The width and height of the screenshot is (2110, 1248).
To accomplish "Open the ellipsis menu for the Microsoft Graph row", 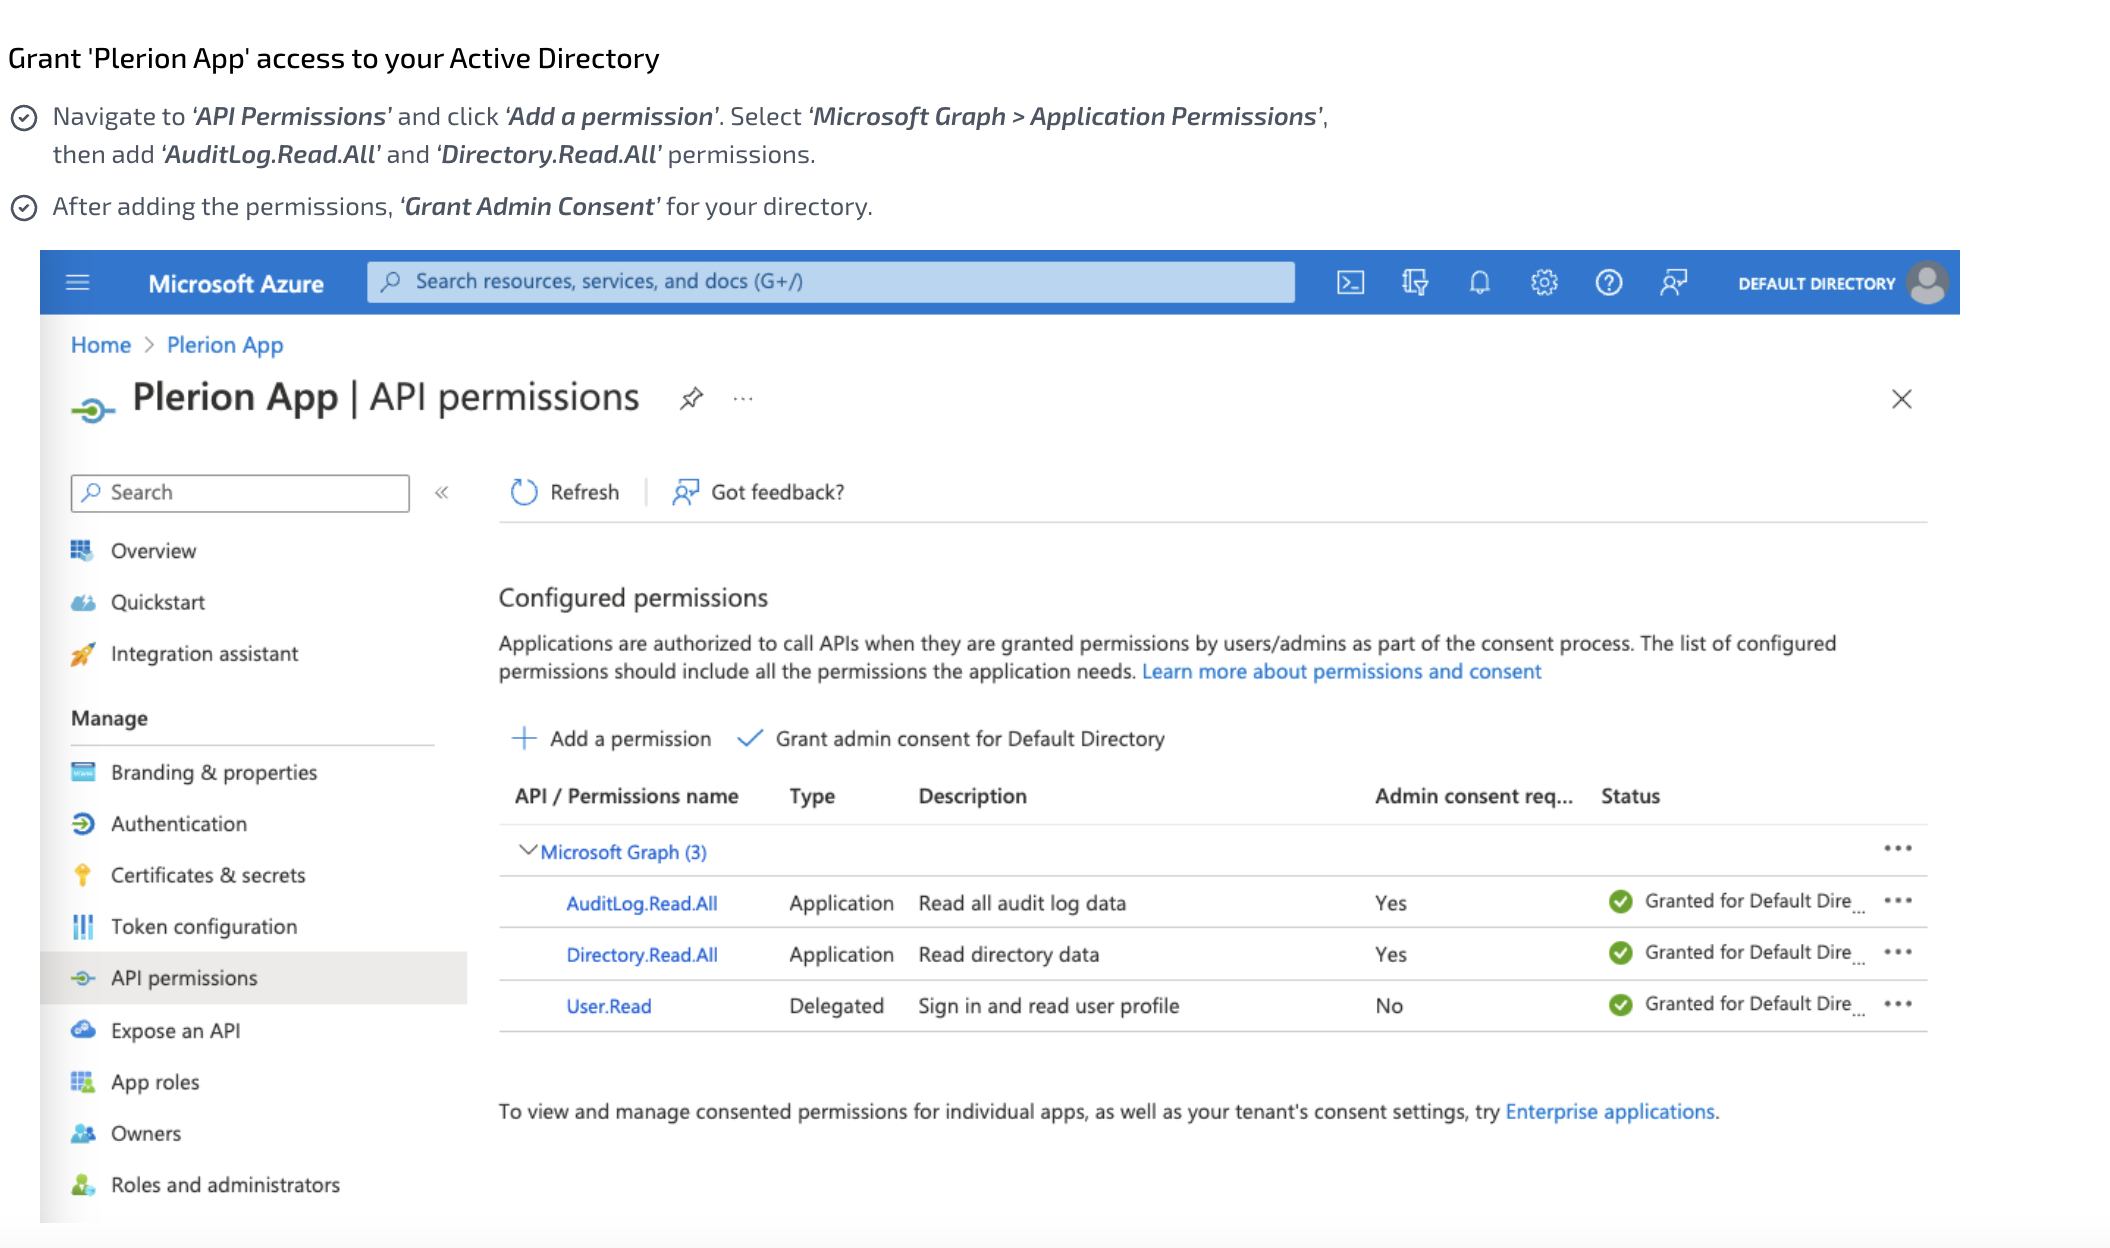I will click(1898, 848).
